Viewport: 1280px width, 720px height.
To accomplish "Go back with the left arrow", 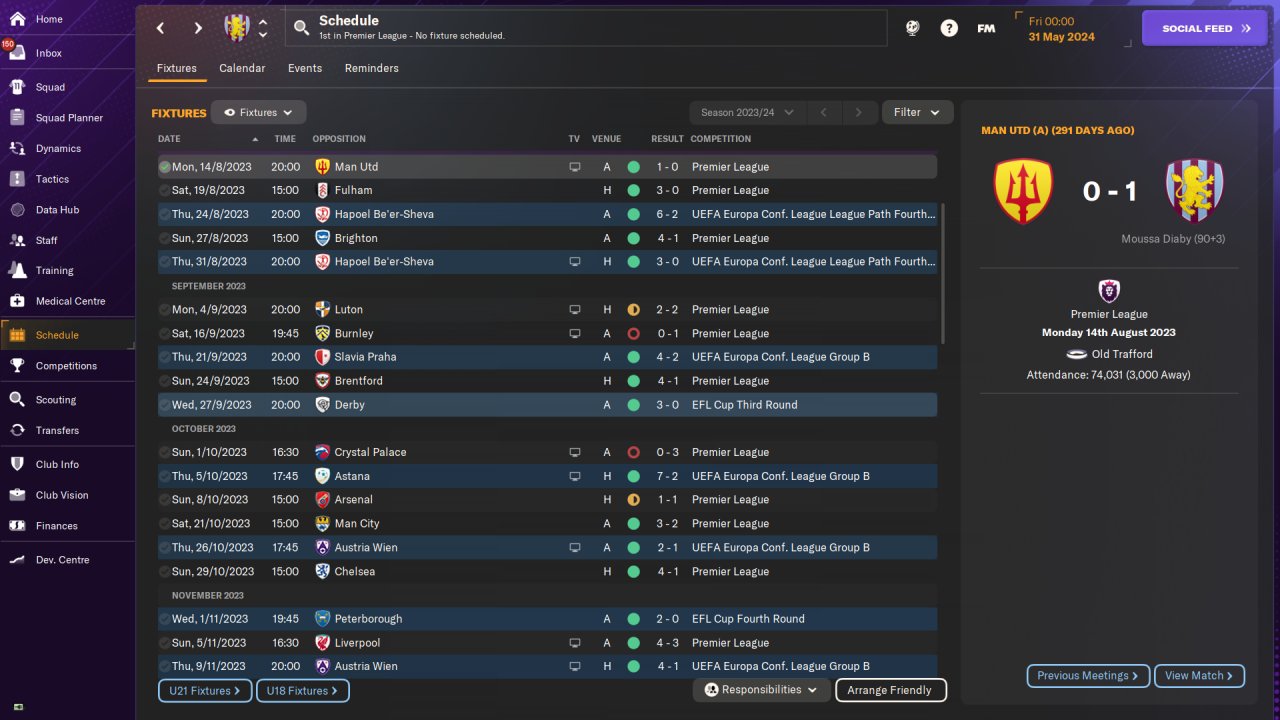I will click(160, 28).
